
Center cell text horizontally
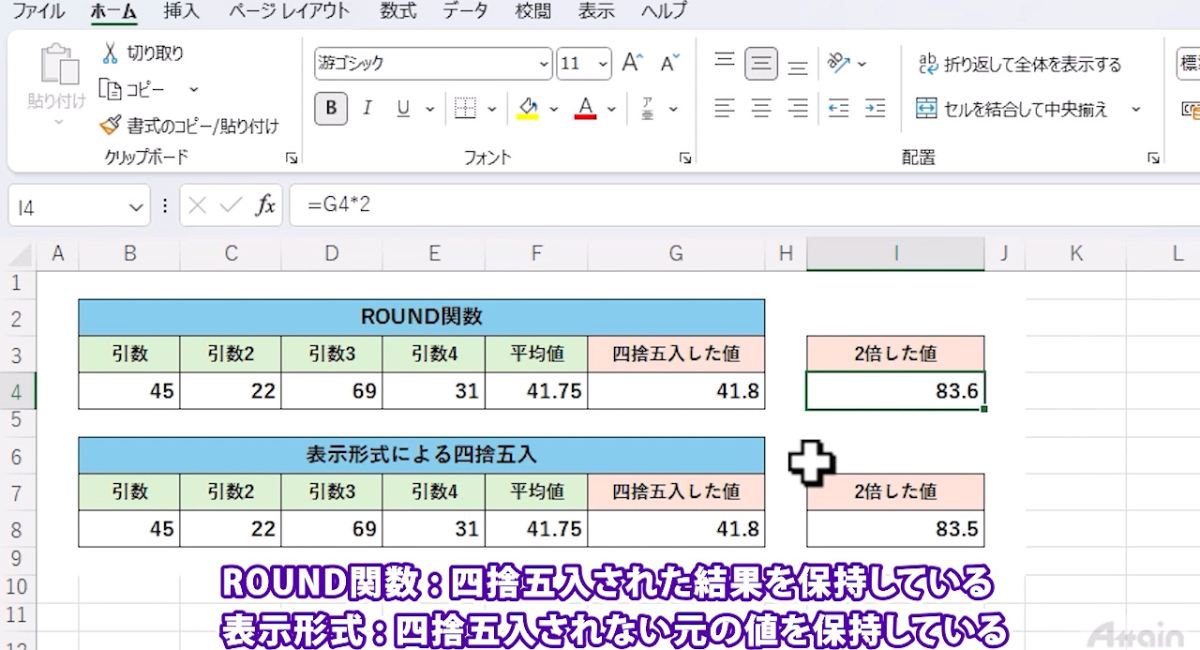pyautogui.click(x=761, y=108)
